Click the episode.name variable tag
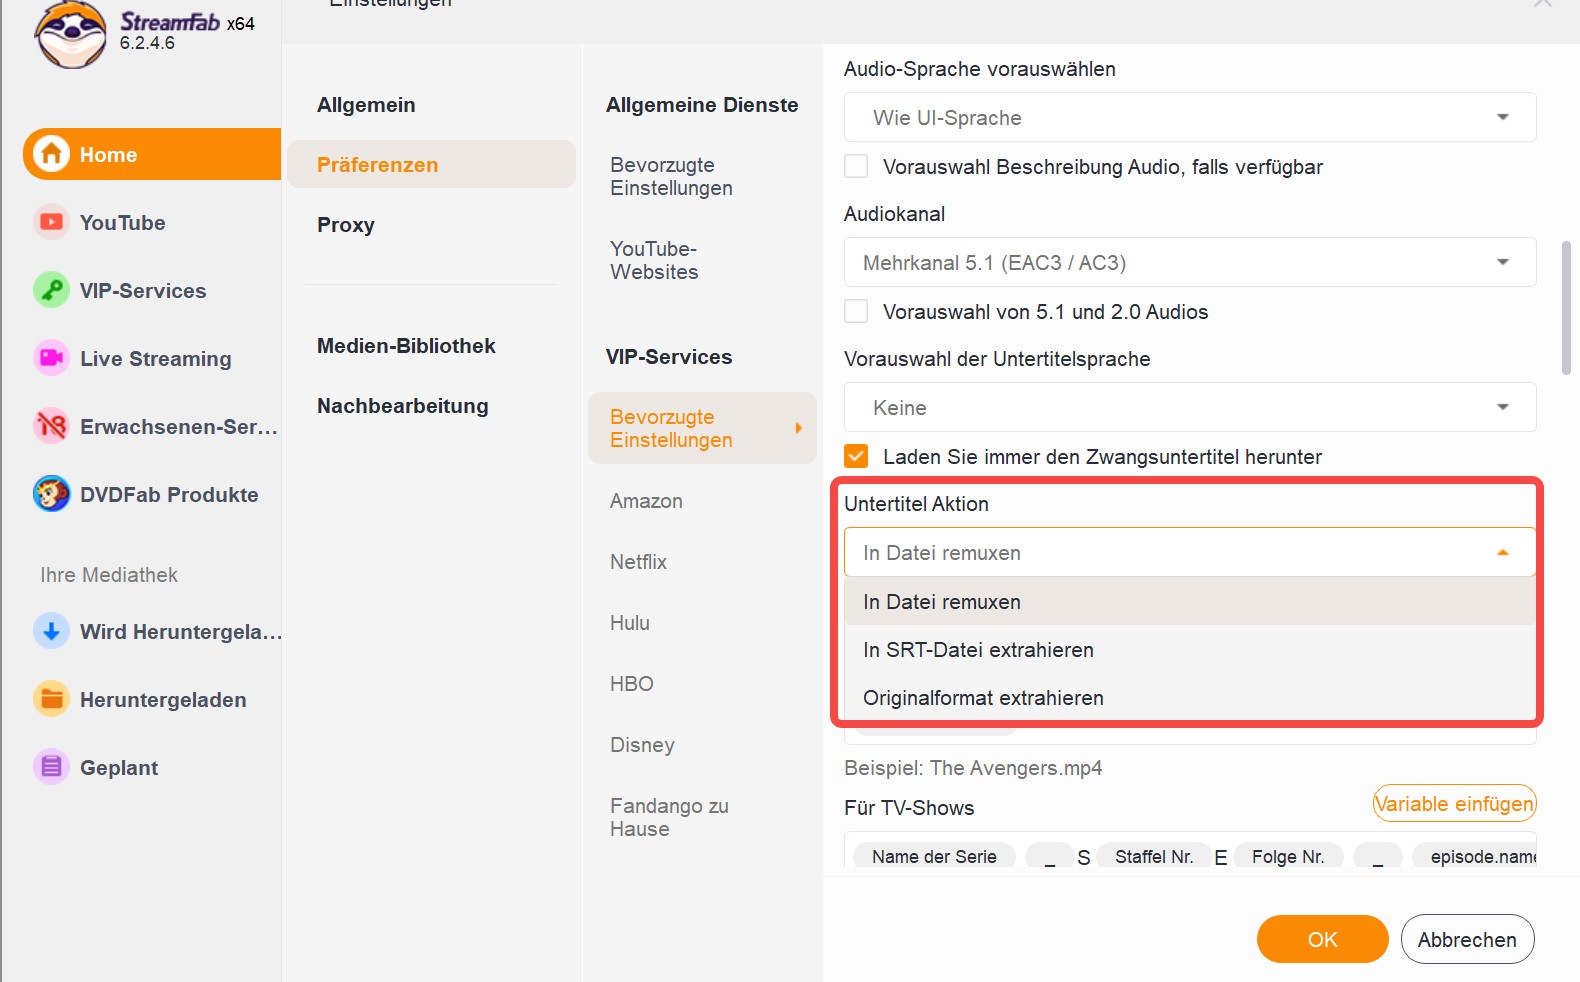The width and height of the screenshot is (1580, 982). click(1476, 856)
